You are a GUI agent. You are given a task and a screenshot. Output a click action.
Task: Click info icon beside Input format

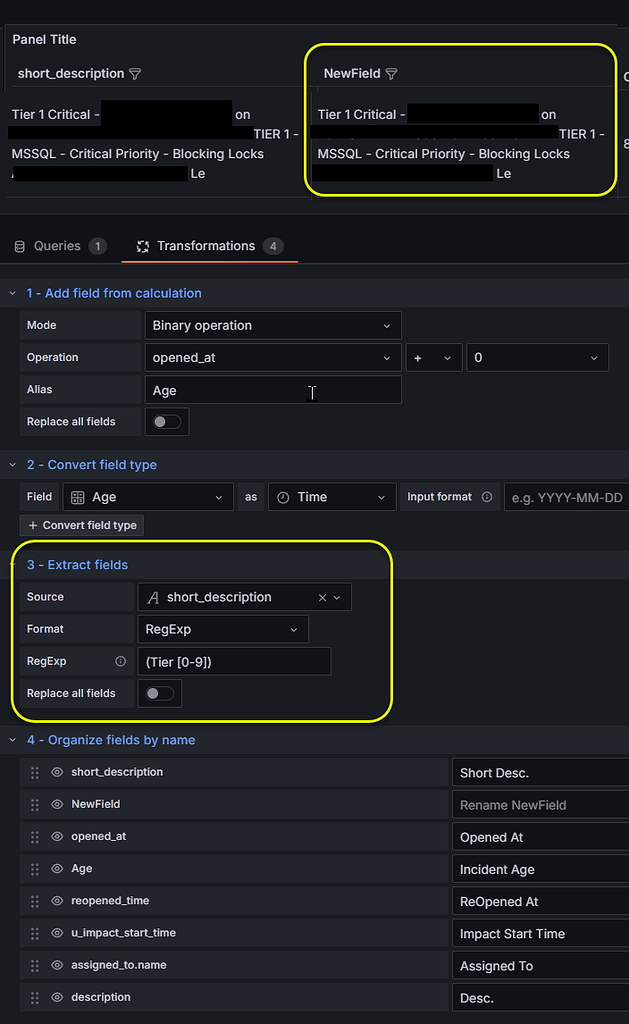pyautogui.click(x=487, y=497)
